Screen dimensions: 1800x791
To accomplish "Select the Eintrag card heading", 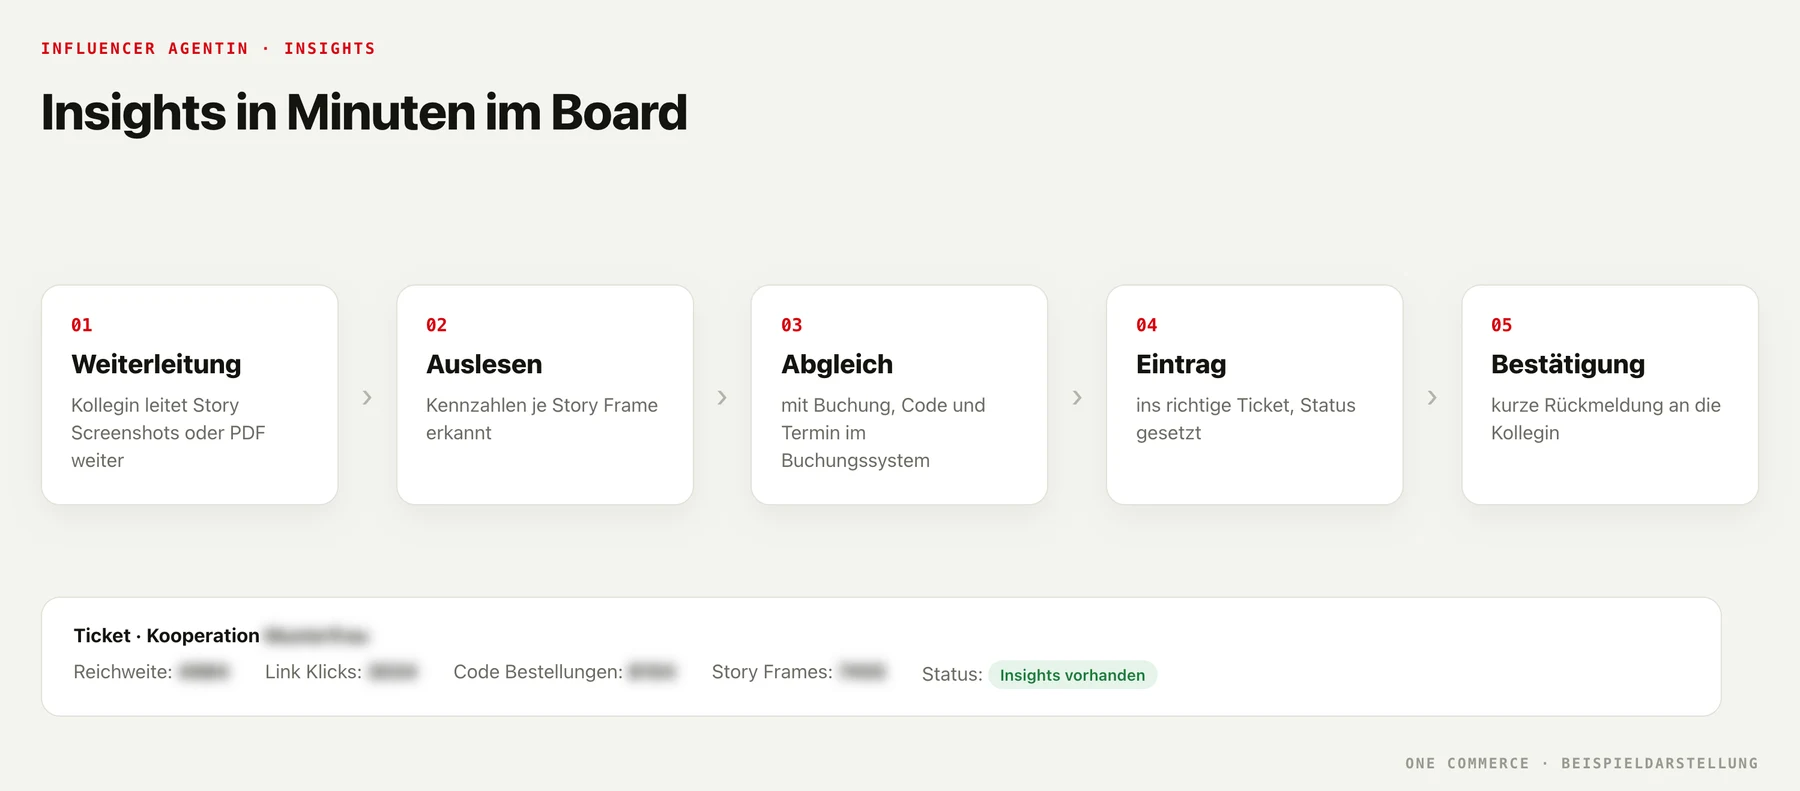I will click(1181, 364).
